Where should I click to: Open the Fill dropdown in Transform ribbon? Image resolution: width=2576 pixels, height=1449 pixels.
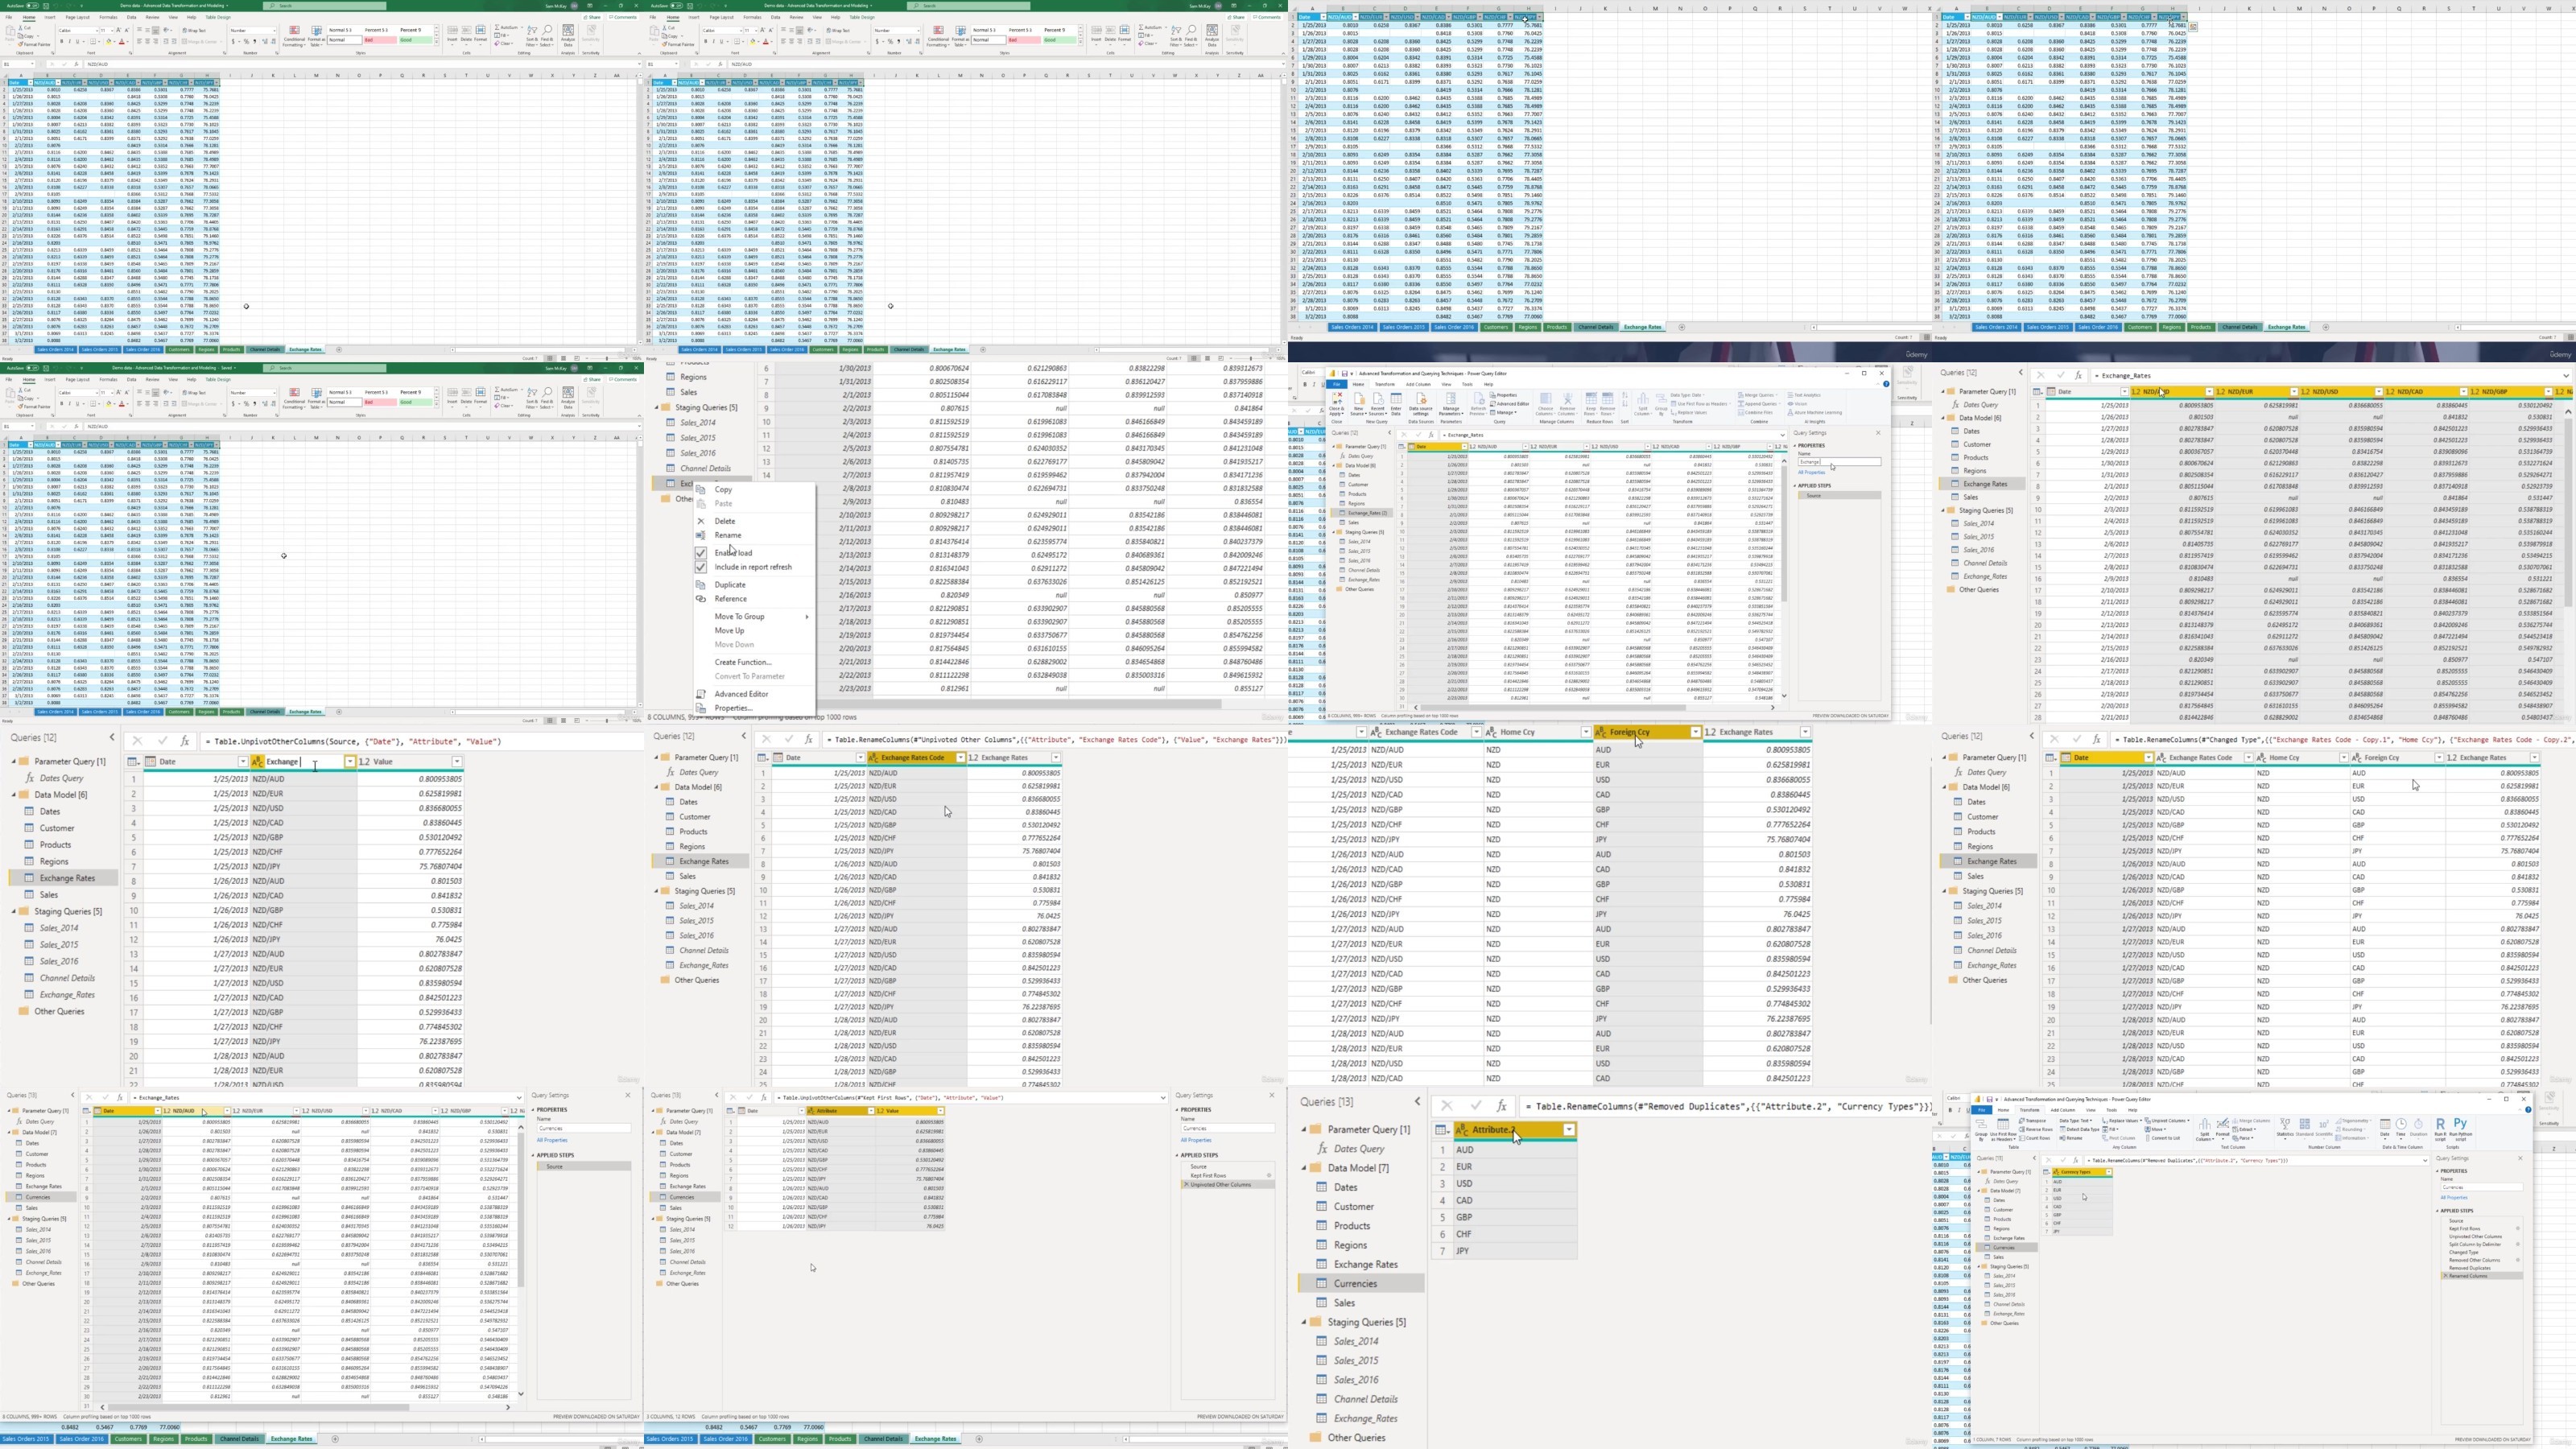(2111, 1130)
